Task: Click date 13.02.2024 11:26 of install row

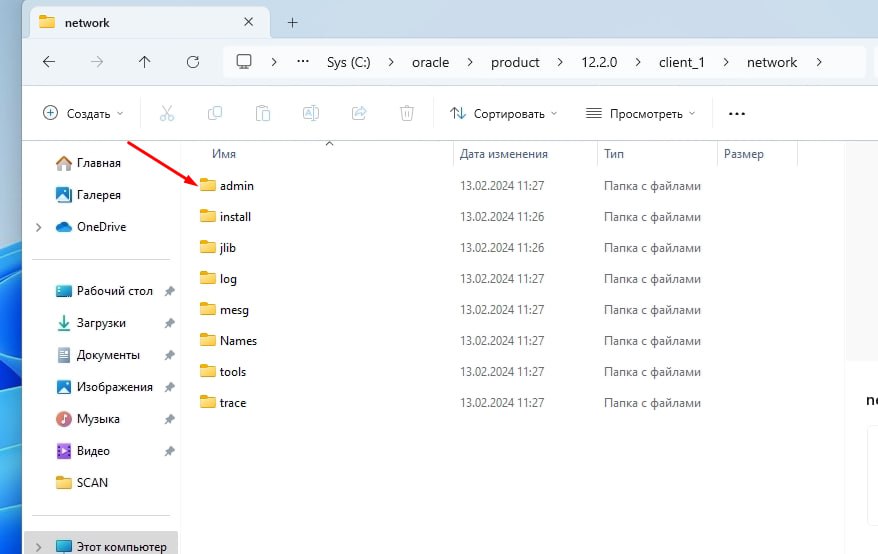Action: (502, 216)
